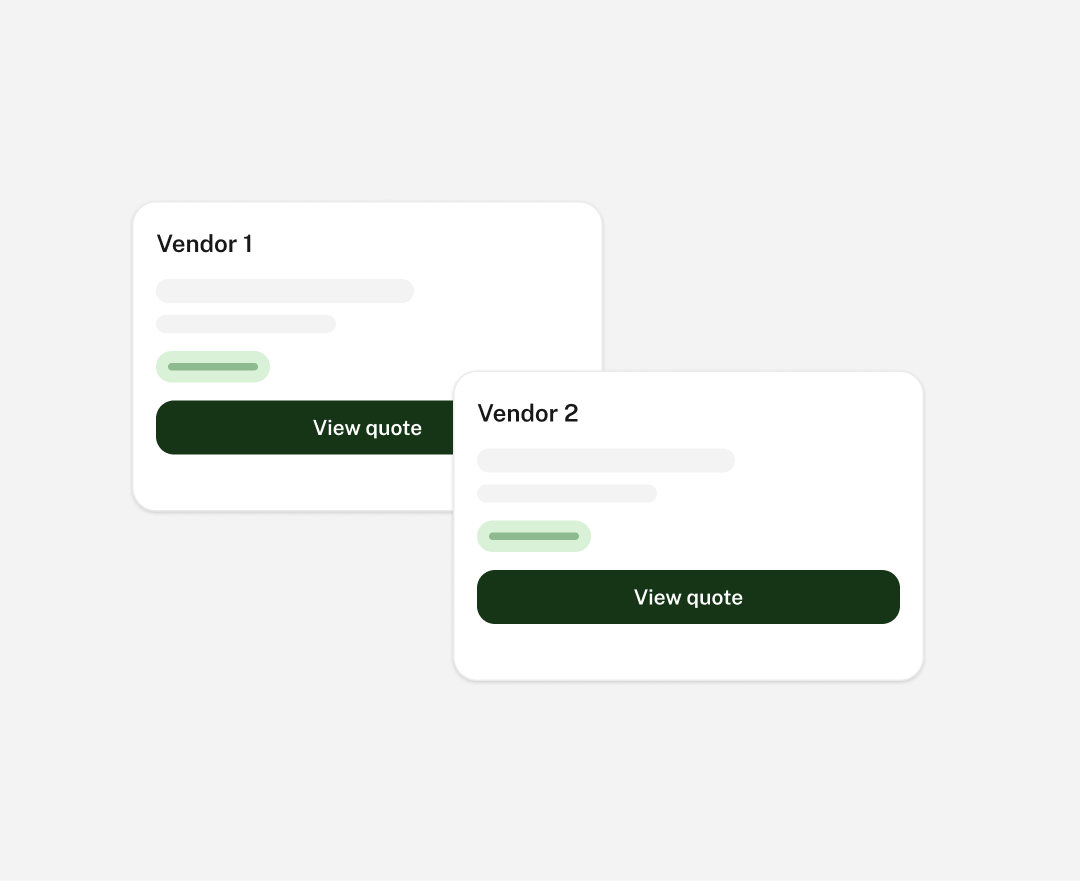Click the numeral in the Vendor 1 title
The height and width of the screenshot is (881, 1080).
[x=247, y=244]
